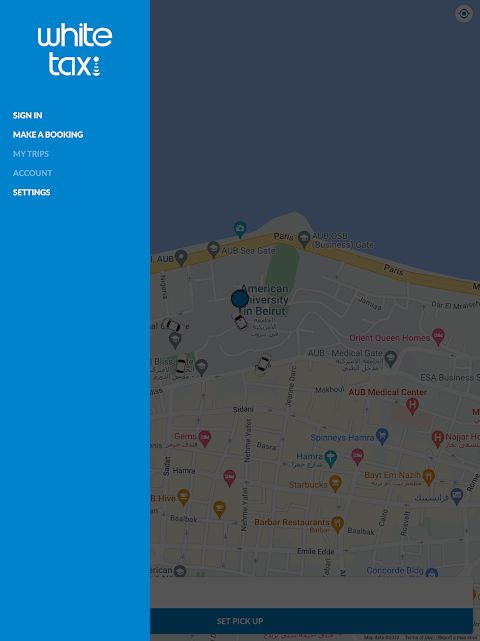Select the Concorde Bldg marker
Image resolution: width=480 pixels, height=641 pixels.
click(x=432, y=572)
